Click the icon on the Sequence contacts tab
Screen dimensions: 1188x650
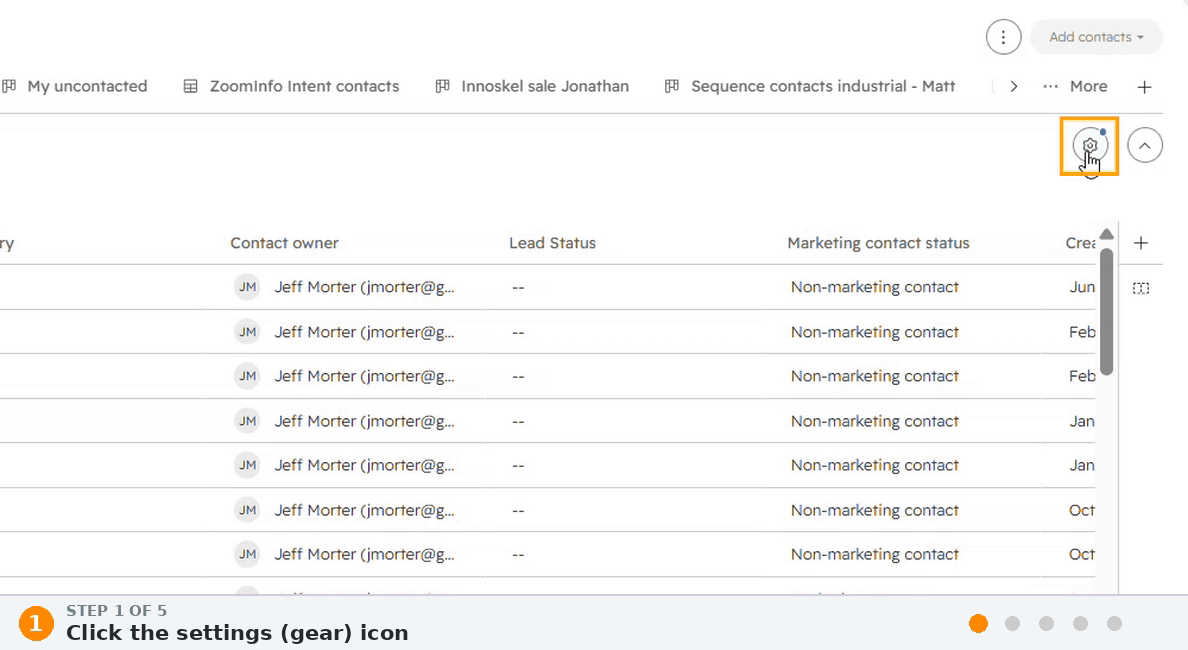pyautogui.click(x=671, y=87)
